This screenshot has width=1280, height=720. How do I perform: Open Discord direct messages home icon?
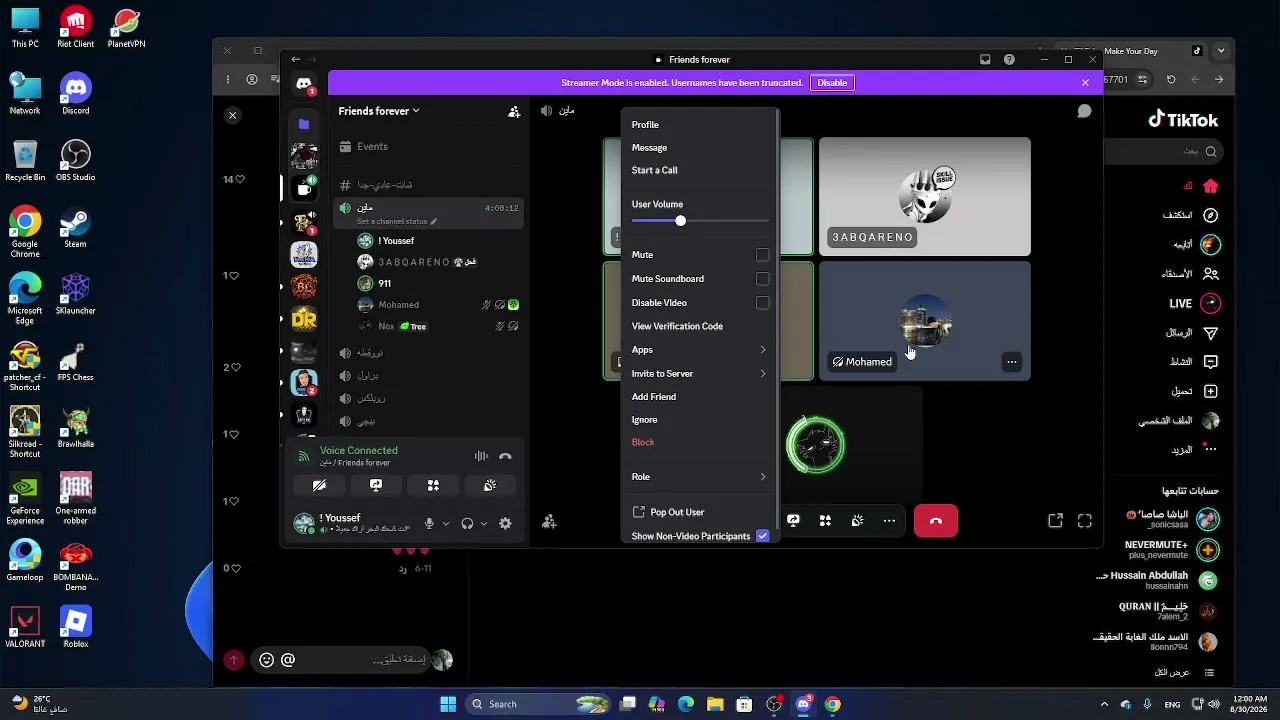click(304, 84)
